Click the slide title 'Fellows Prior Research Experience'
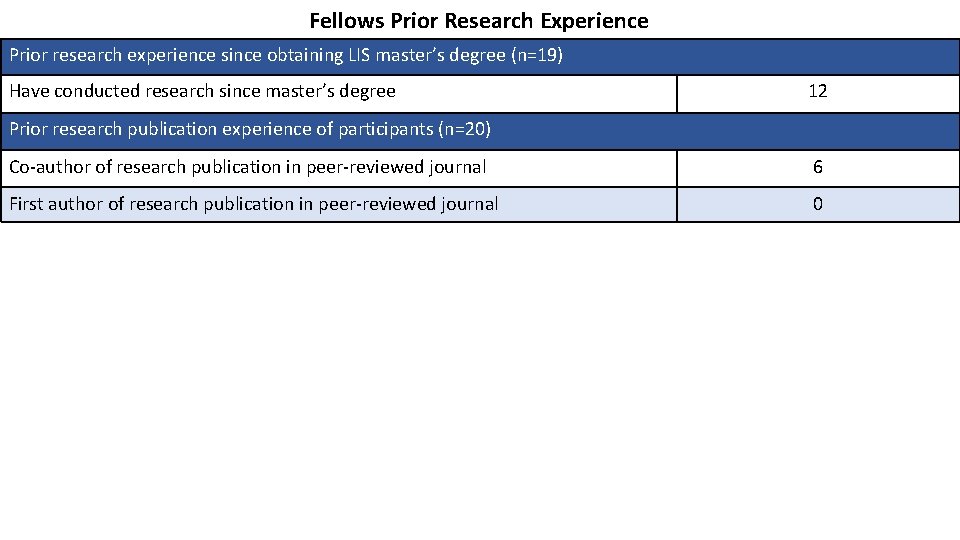 [x=478, y=21]
